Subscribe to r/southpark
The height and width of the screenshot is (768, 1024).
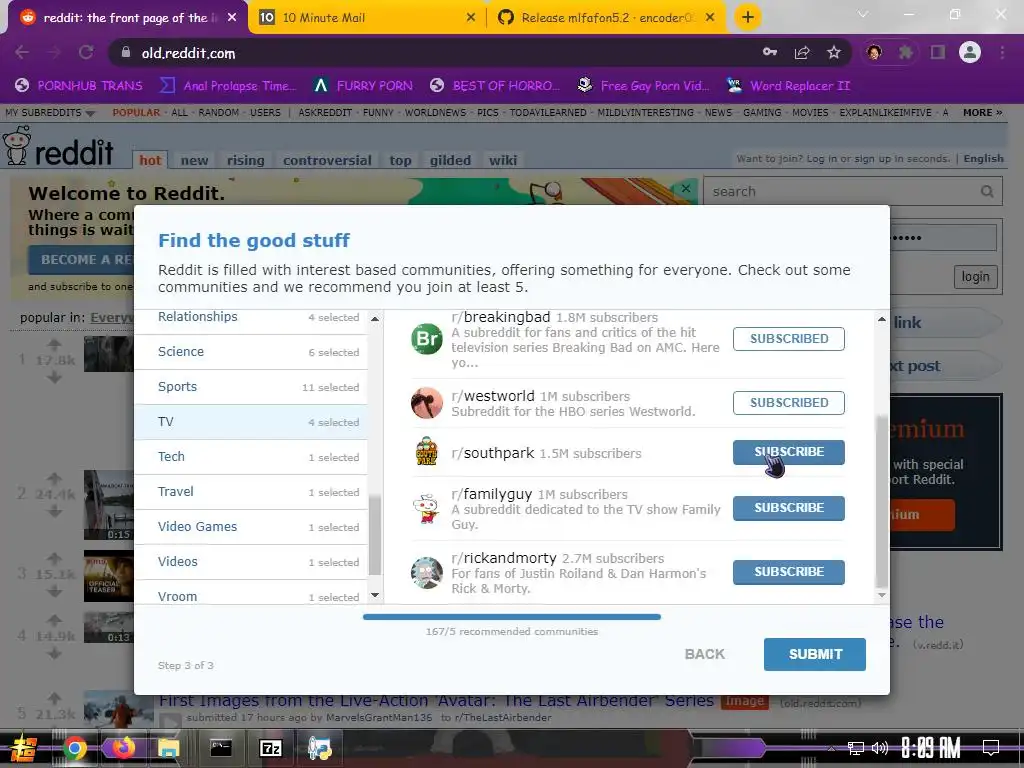pyautogui.click(x=788, y=452)
